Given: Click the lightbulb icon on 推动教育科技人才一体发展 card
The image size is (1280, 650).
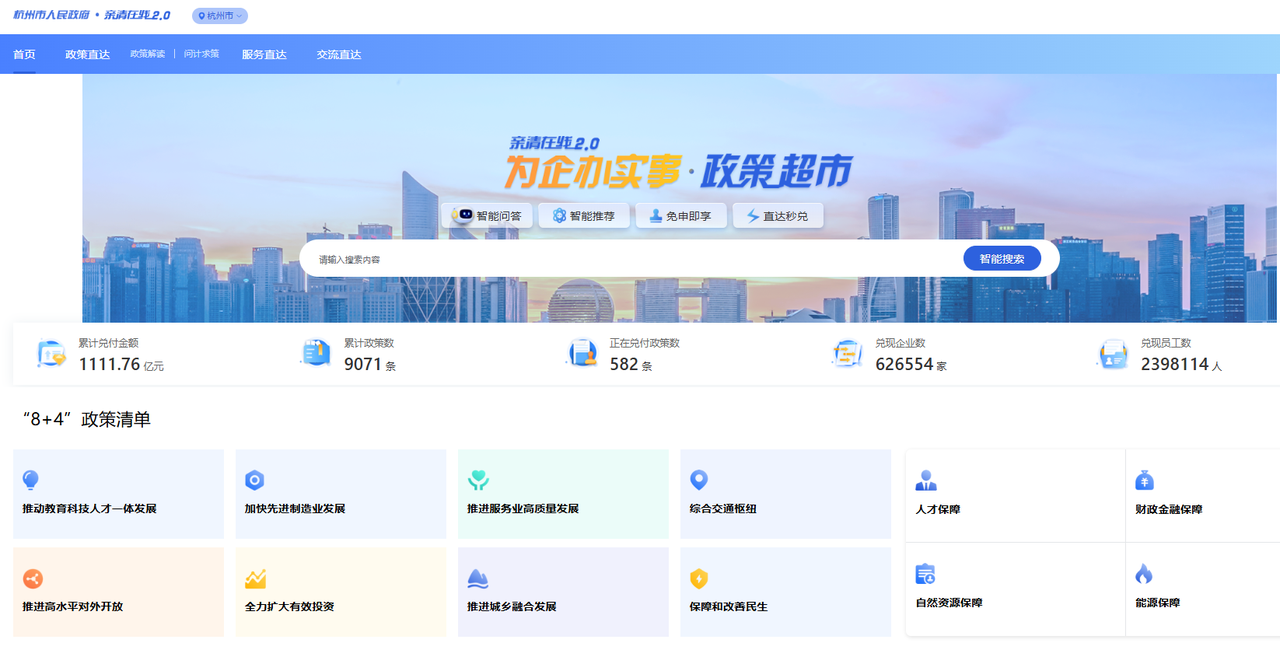Looking at the screenshot, I should [x=32, y=480].
